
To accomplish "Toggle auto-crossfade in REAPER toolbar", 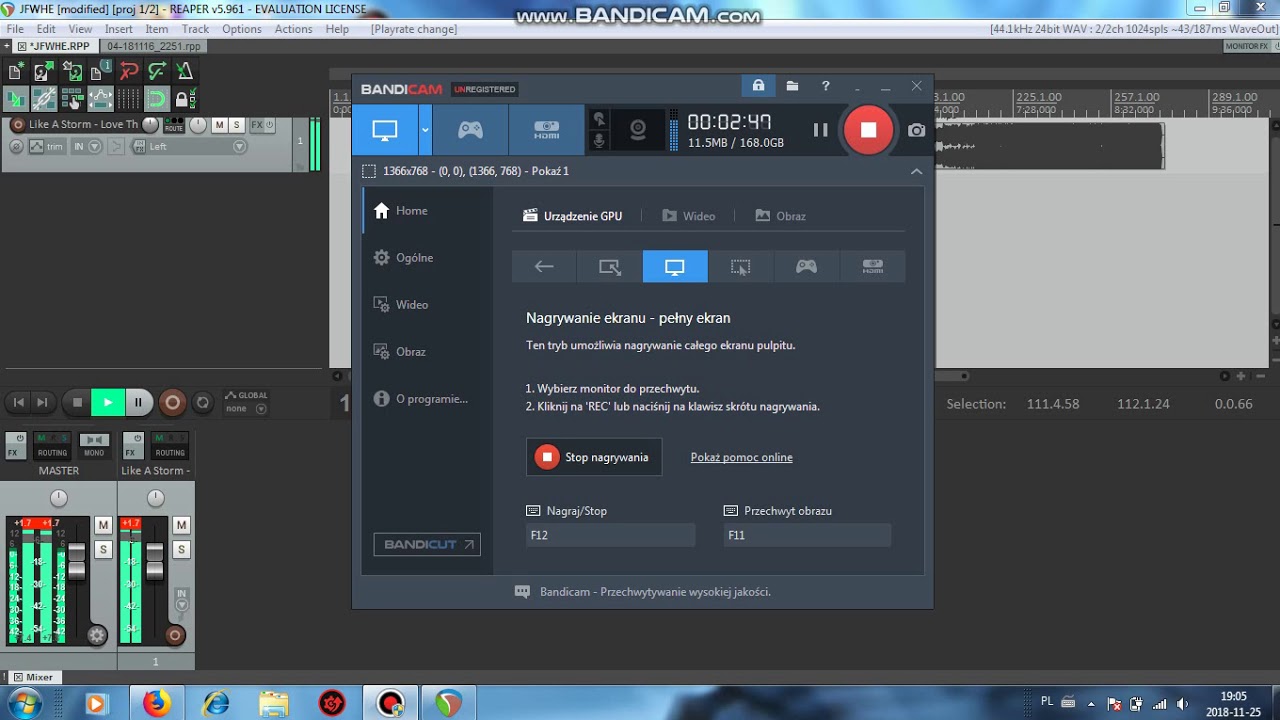I will click(x=15, y=98).
